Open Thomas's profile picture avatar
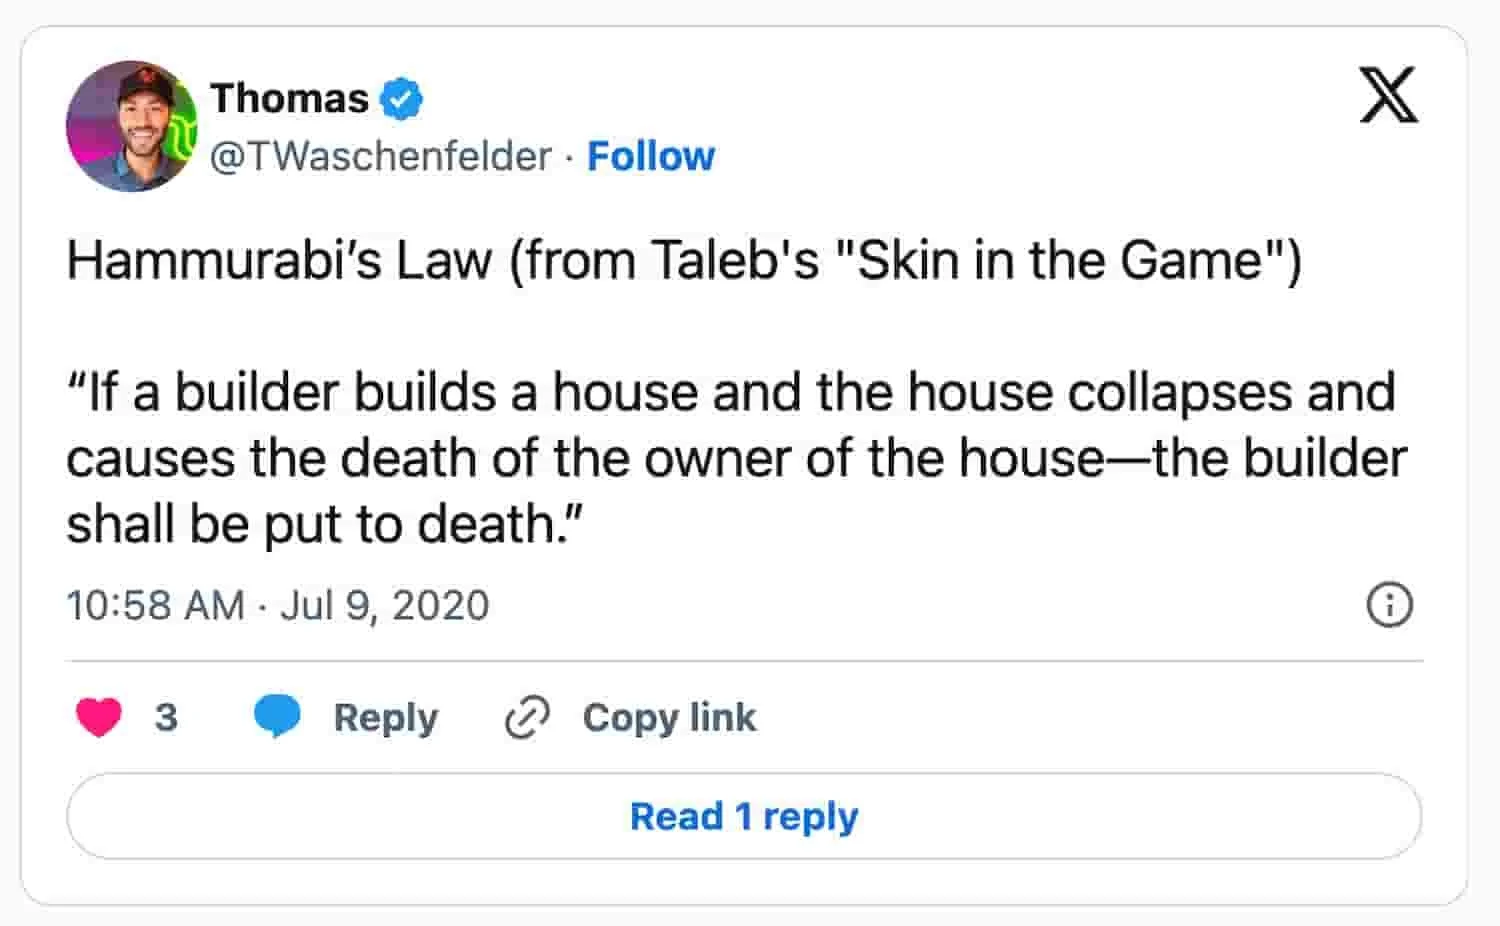The height and width of the screenshot is (926, 1500). pyautogui.click(x=131, y=126)
